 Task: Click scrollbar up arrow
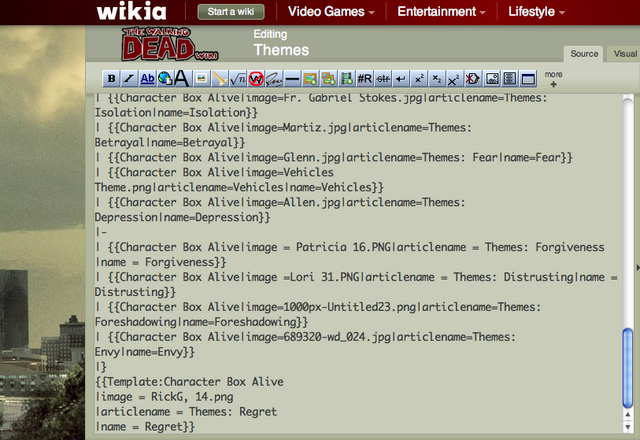click(x=628, y=415)
